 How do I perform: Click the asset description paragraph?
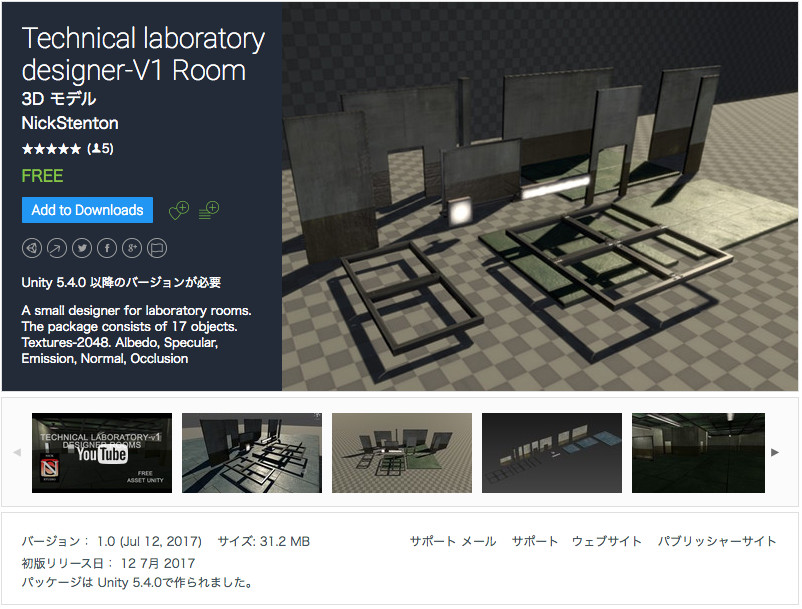point(137,335)
